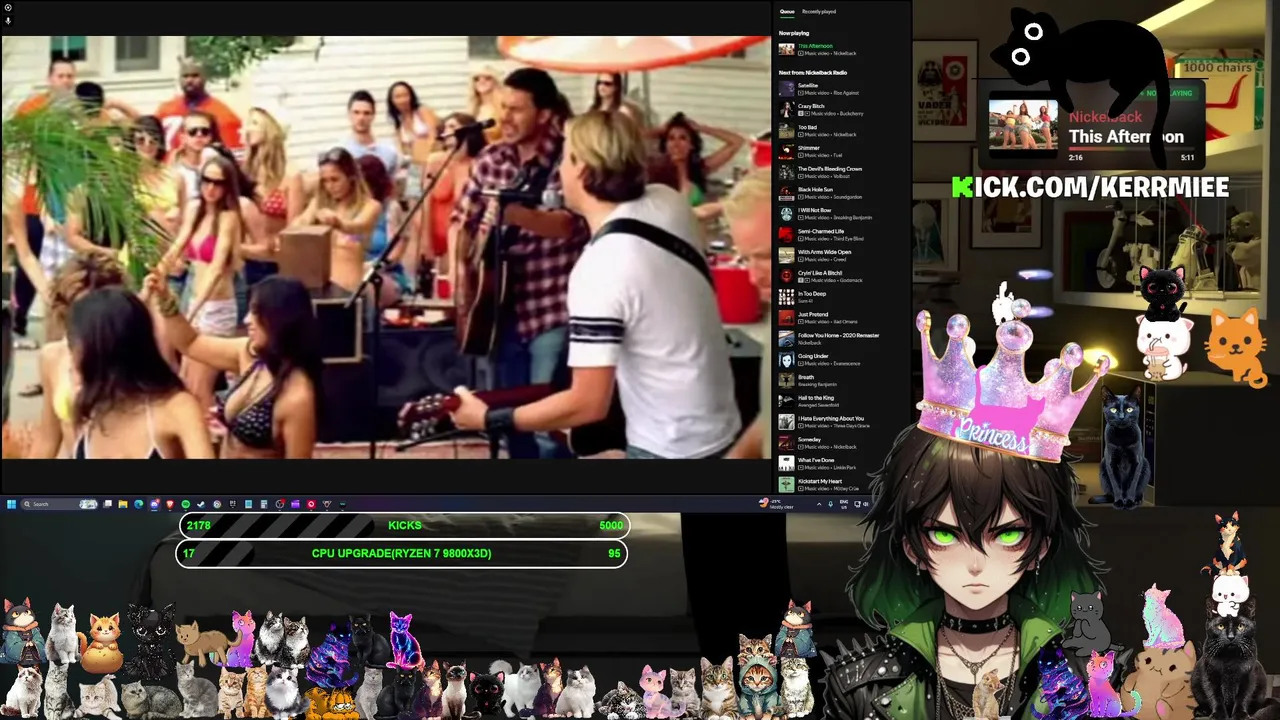
Task: Click the Satellite album art thumbnail
Action: coord(786,89)
